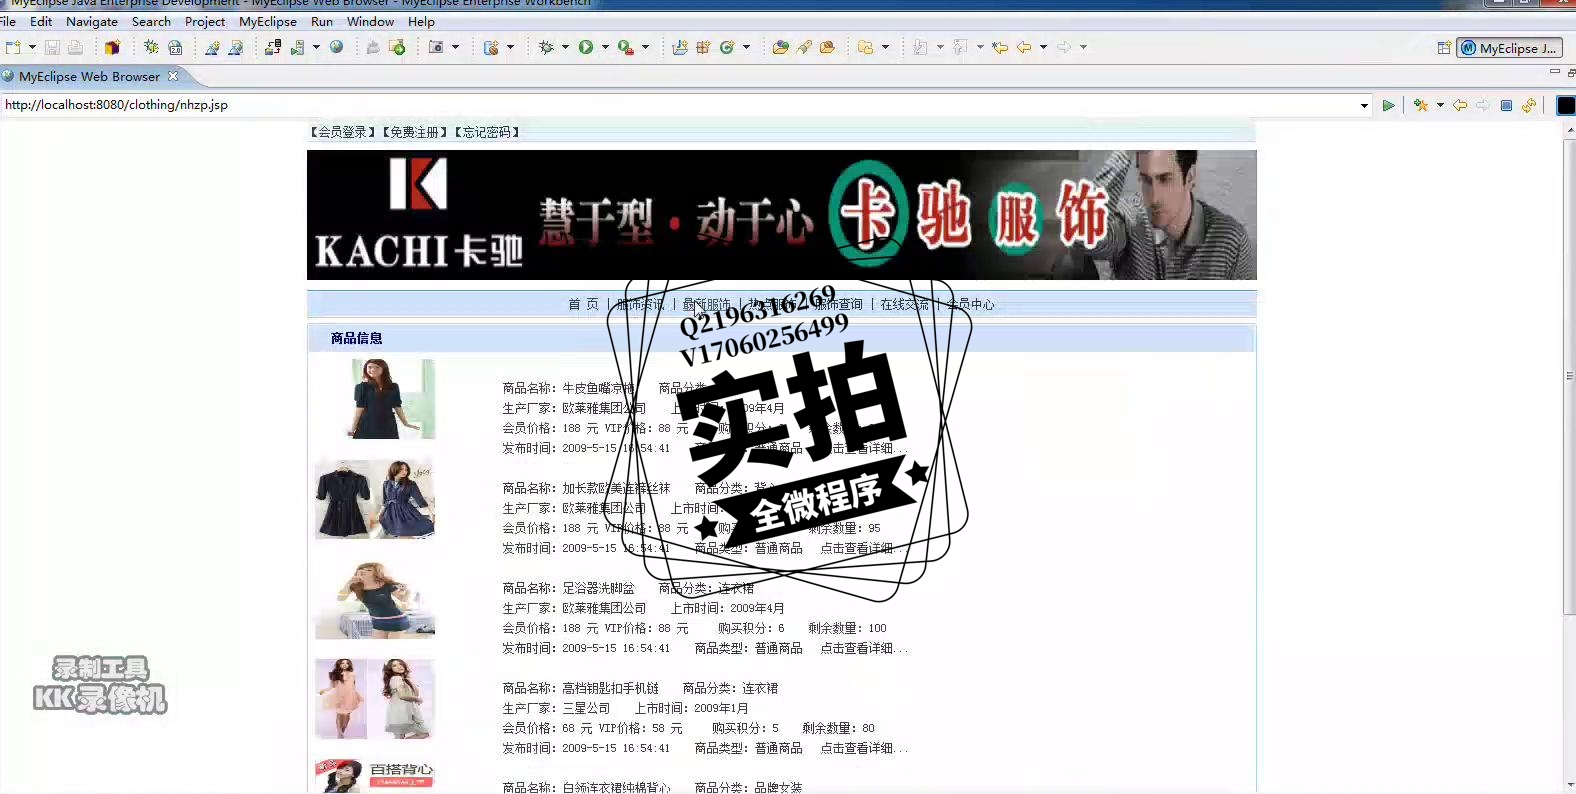Screen dimensions: 1576x794
Task: Open the Navigate menu
Action: pyautogui.click(x=92, y=21)
